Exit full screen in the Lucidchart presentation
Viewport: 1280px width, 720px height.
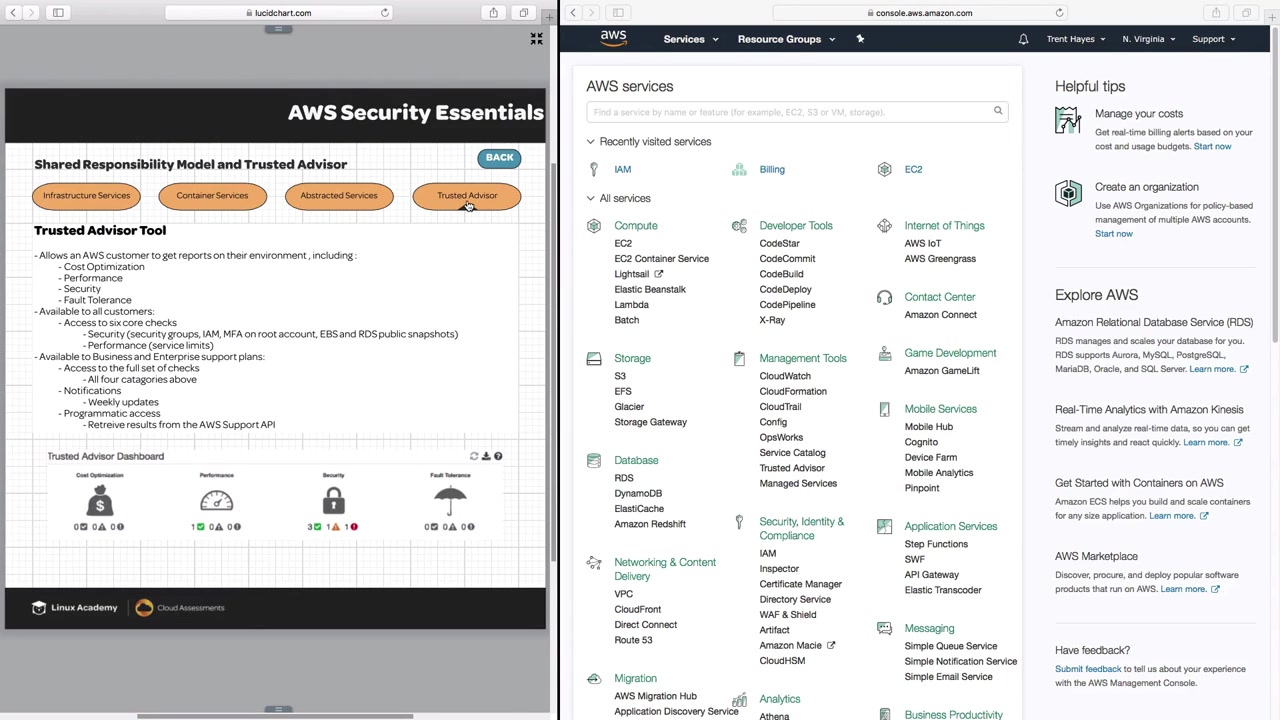[x=536, y=39]
